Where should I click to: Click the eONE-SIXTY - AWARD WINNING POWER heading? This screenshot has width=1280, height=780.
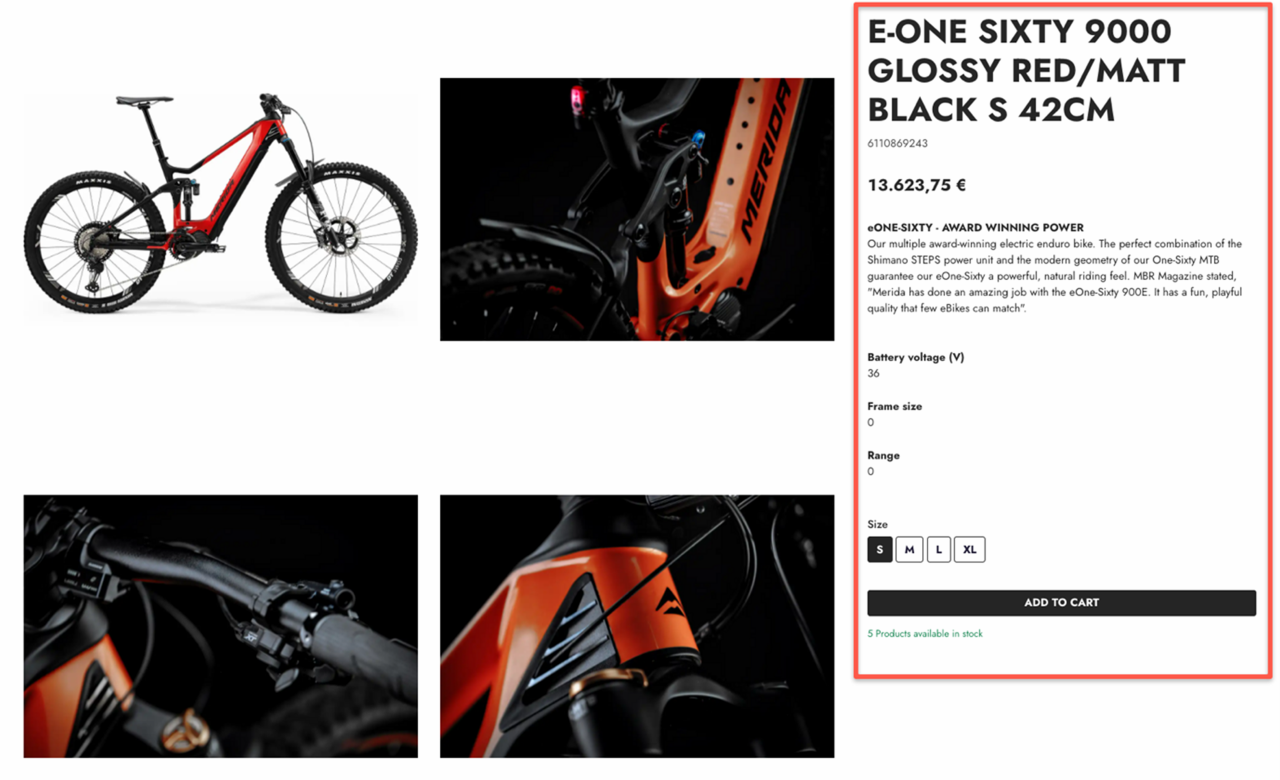click(x=975, y=228)
